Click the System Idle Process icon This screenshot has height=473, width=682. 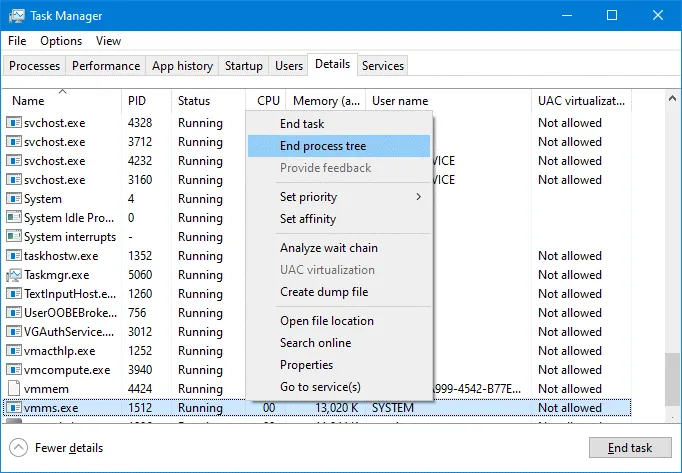(x=14, y=218)
